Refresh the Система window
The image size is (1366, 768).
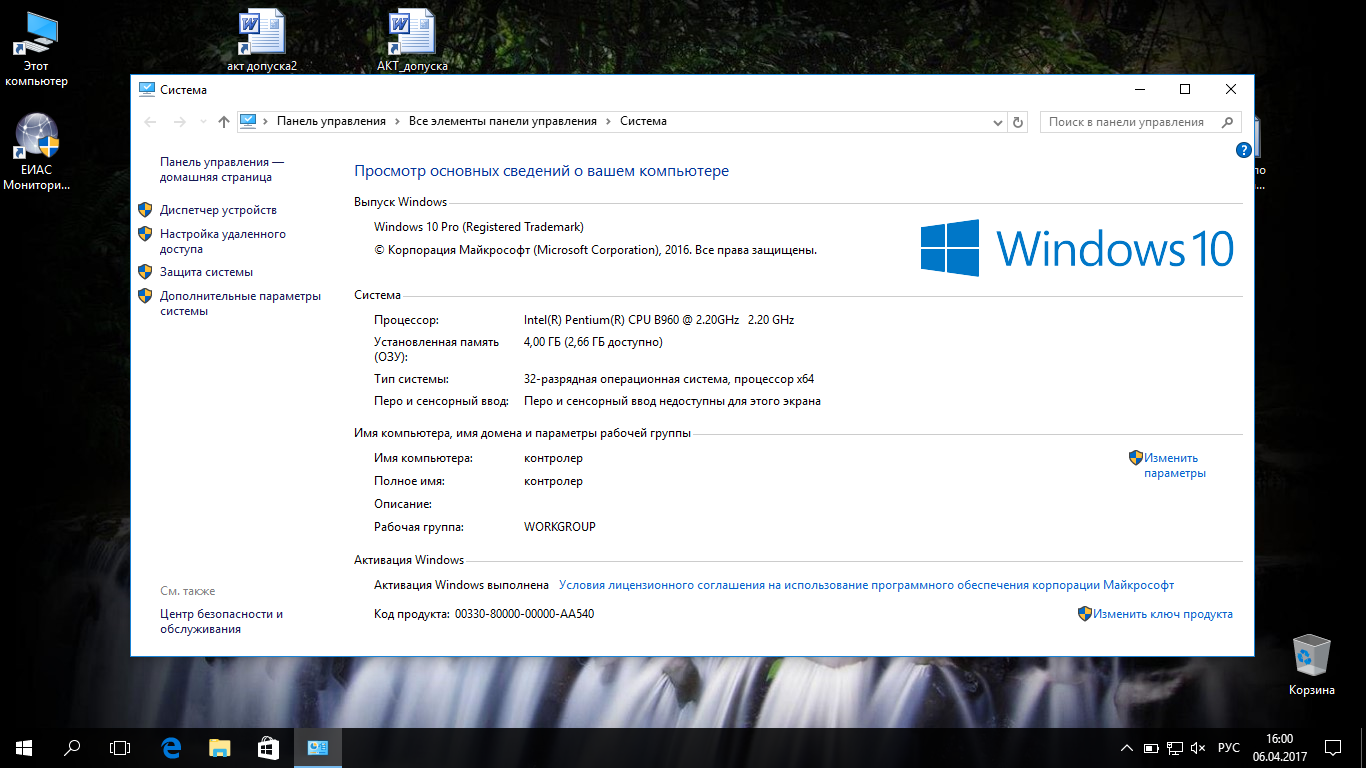(x=1018, y=122)
